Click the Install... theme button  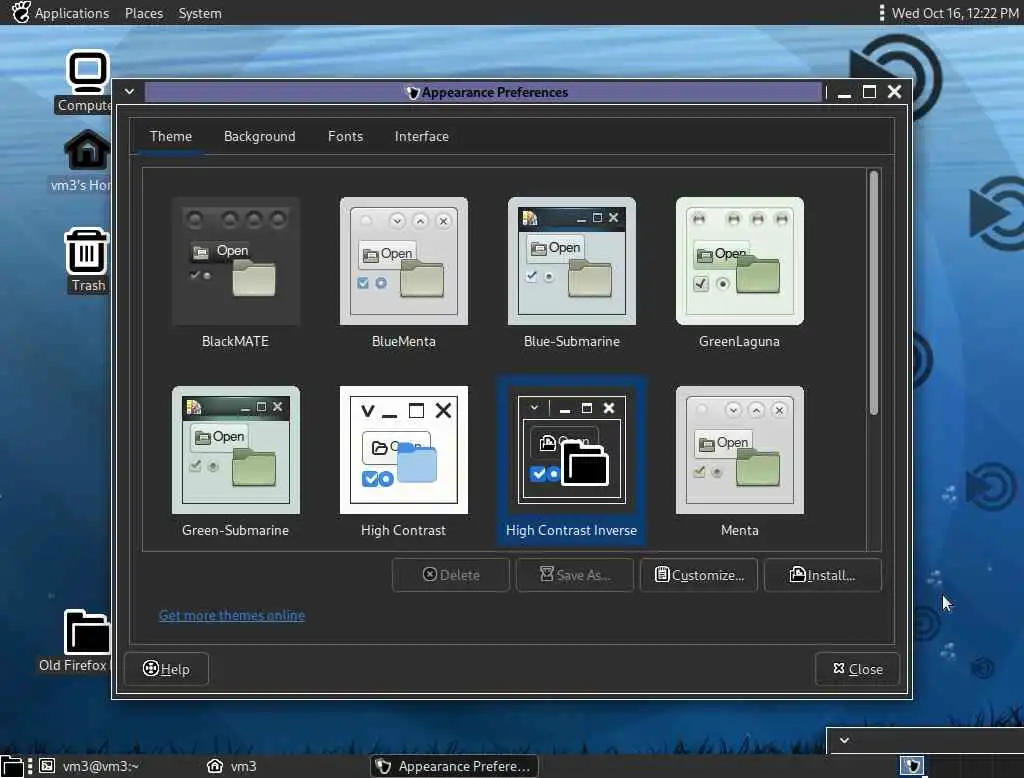pos(823,575)
